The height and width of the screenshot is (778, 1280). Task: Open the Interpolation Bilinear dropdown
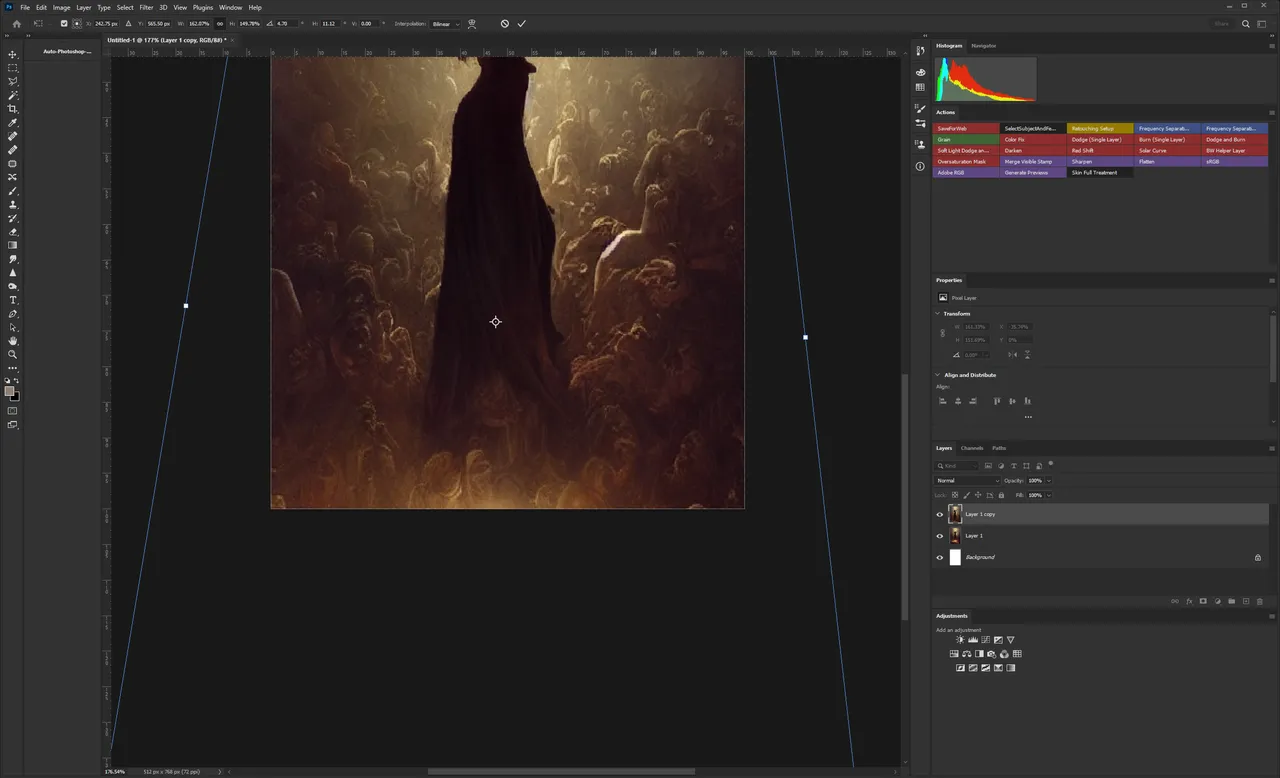(x=445, y=23)
